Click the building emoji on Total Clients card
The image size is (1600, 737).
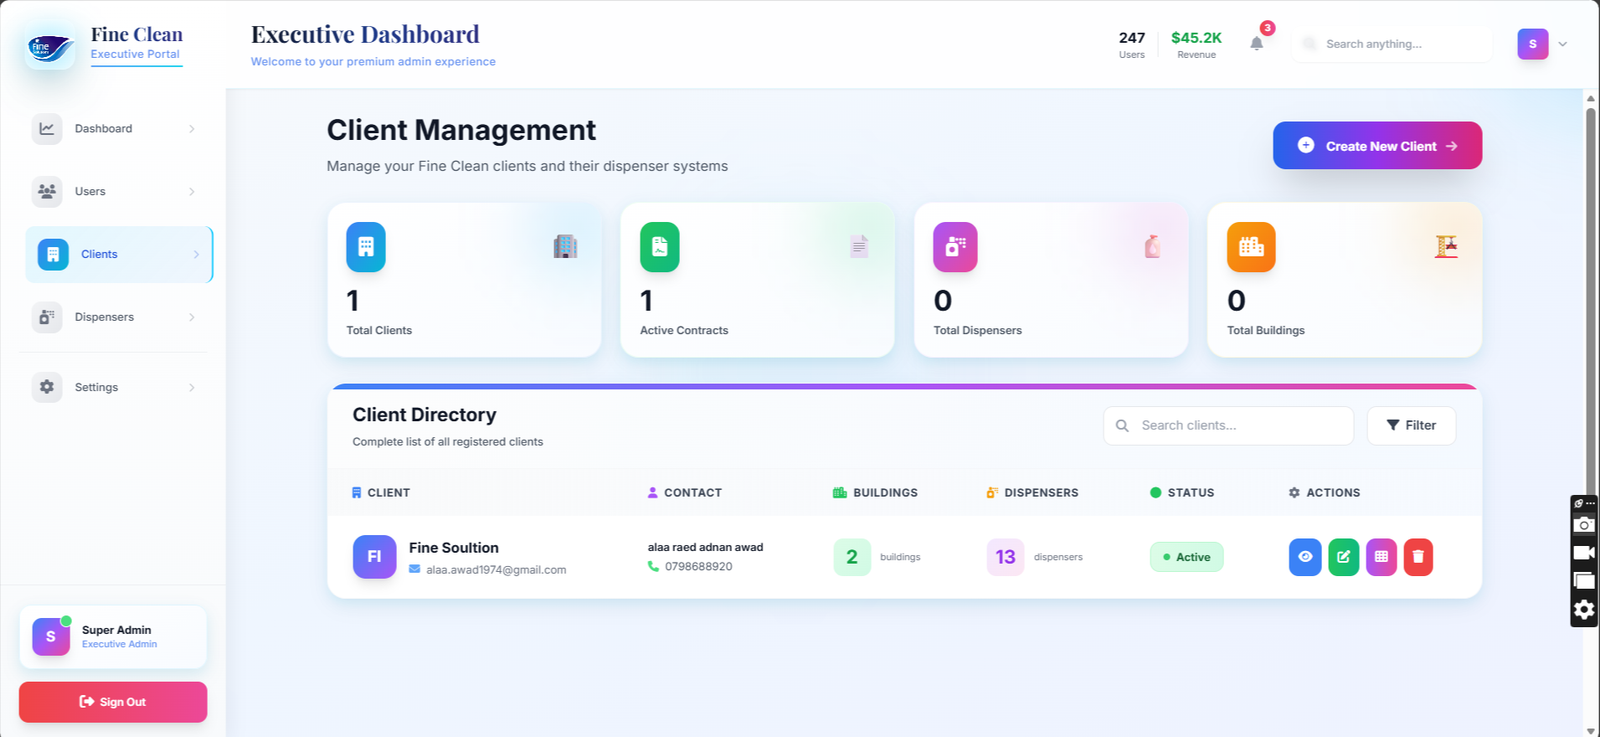click(566, 246)
